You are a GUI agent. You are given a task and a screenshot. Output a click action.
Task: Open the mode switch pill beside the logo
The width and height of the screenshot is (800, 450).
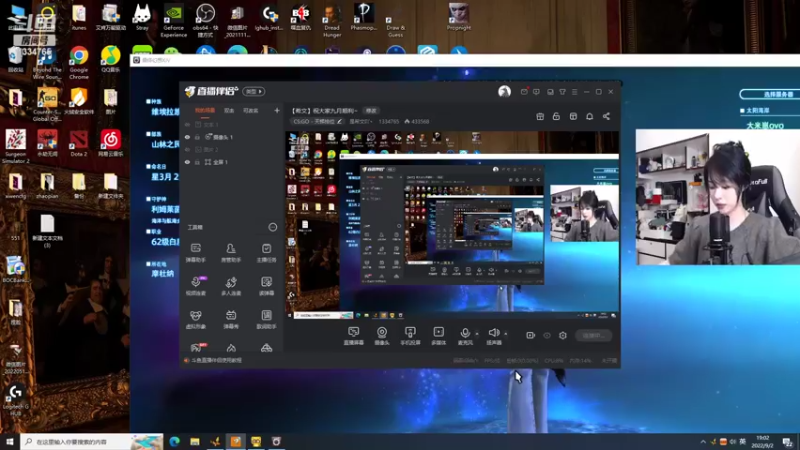click(254, 91)
